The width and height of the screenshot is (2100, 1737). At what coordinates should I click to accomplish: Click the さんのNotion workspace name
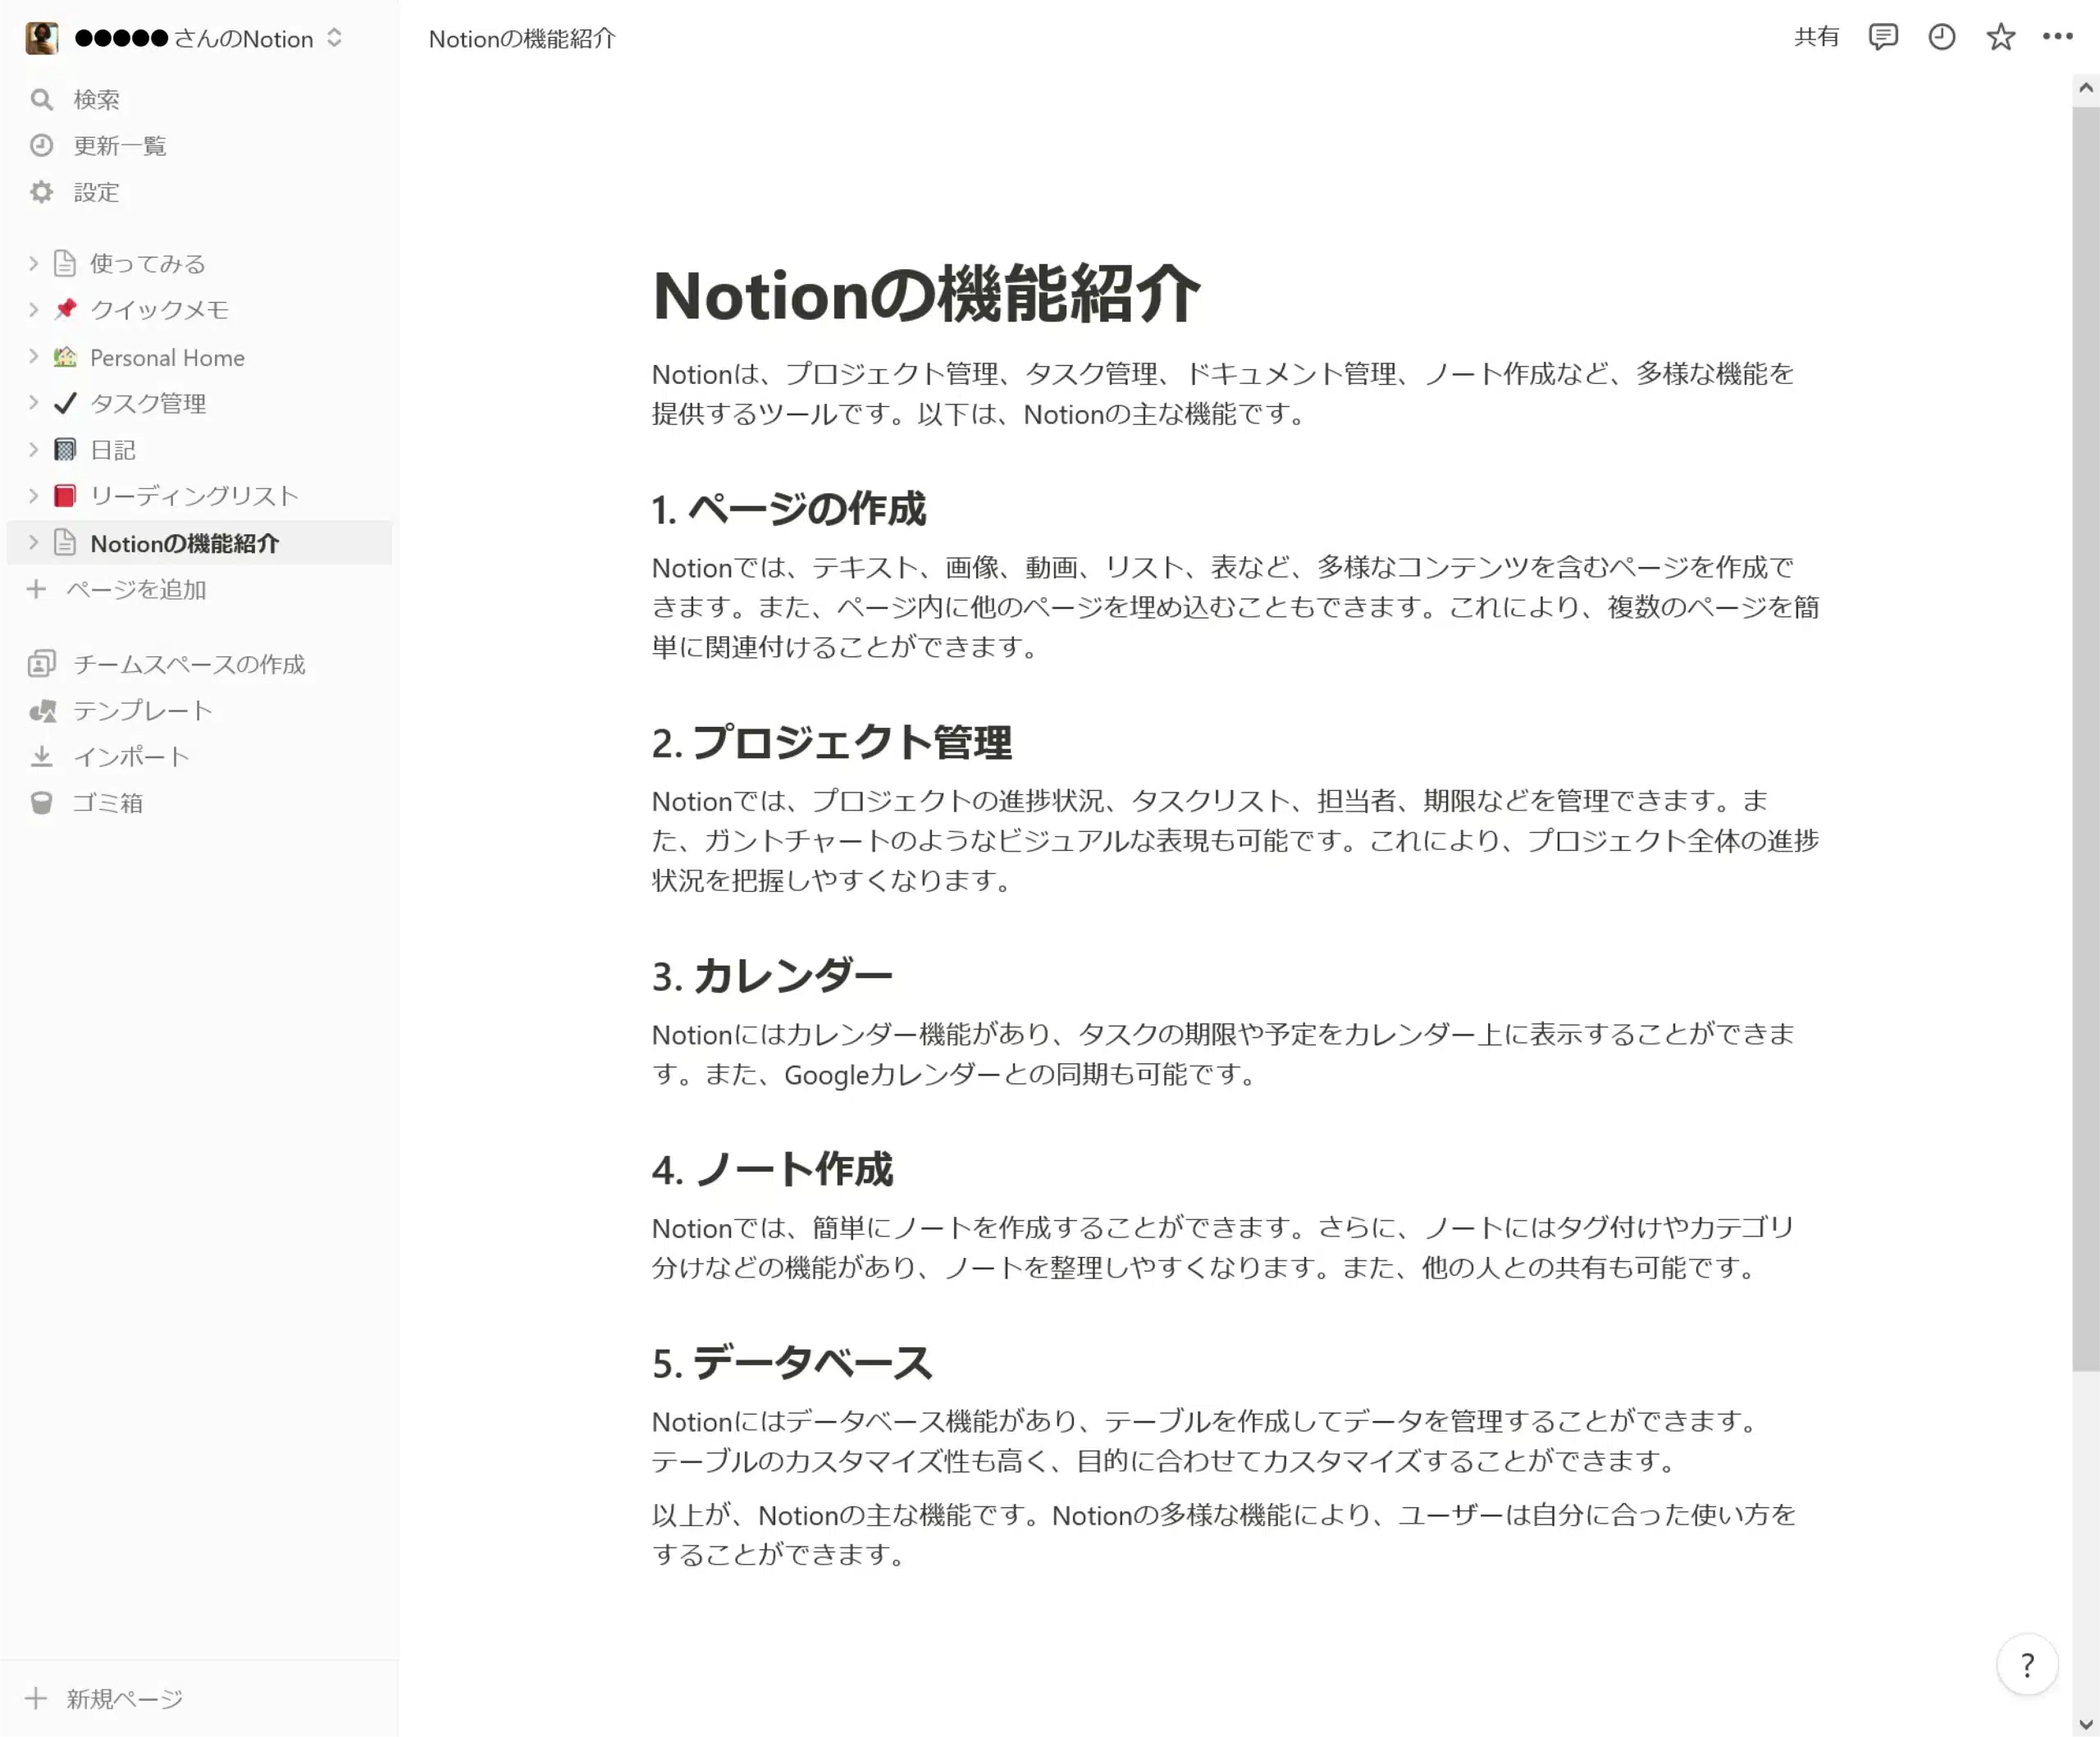pyautogui.click(x=244, y=38)
